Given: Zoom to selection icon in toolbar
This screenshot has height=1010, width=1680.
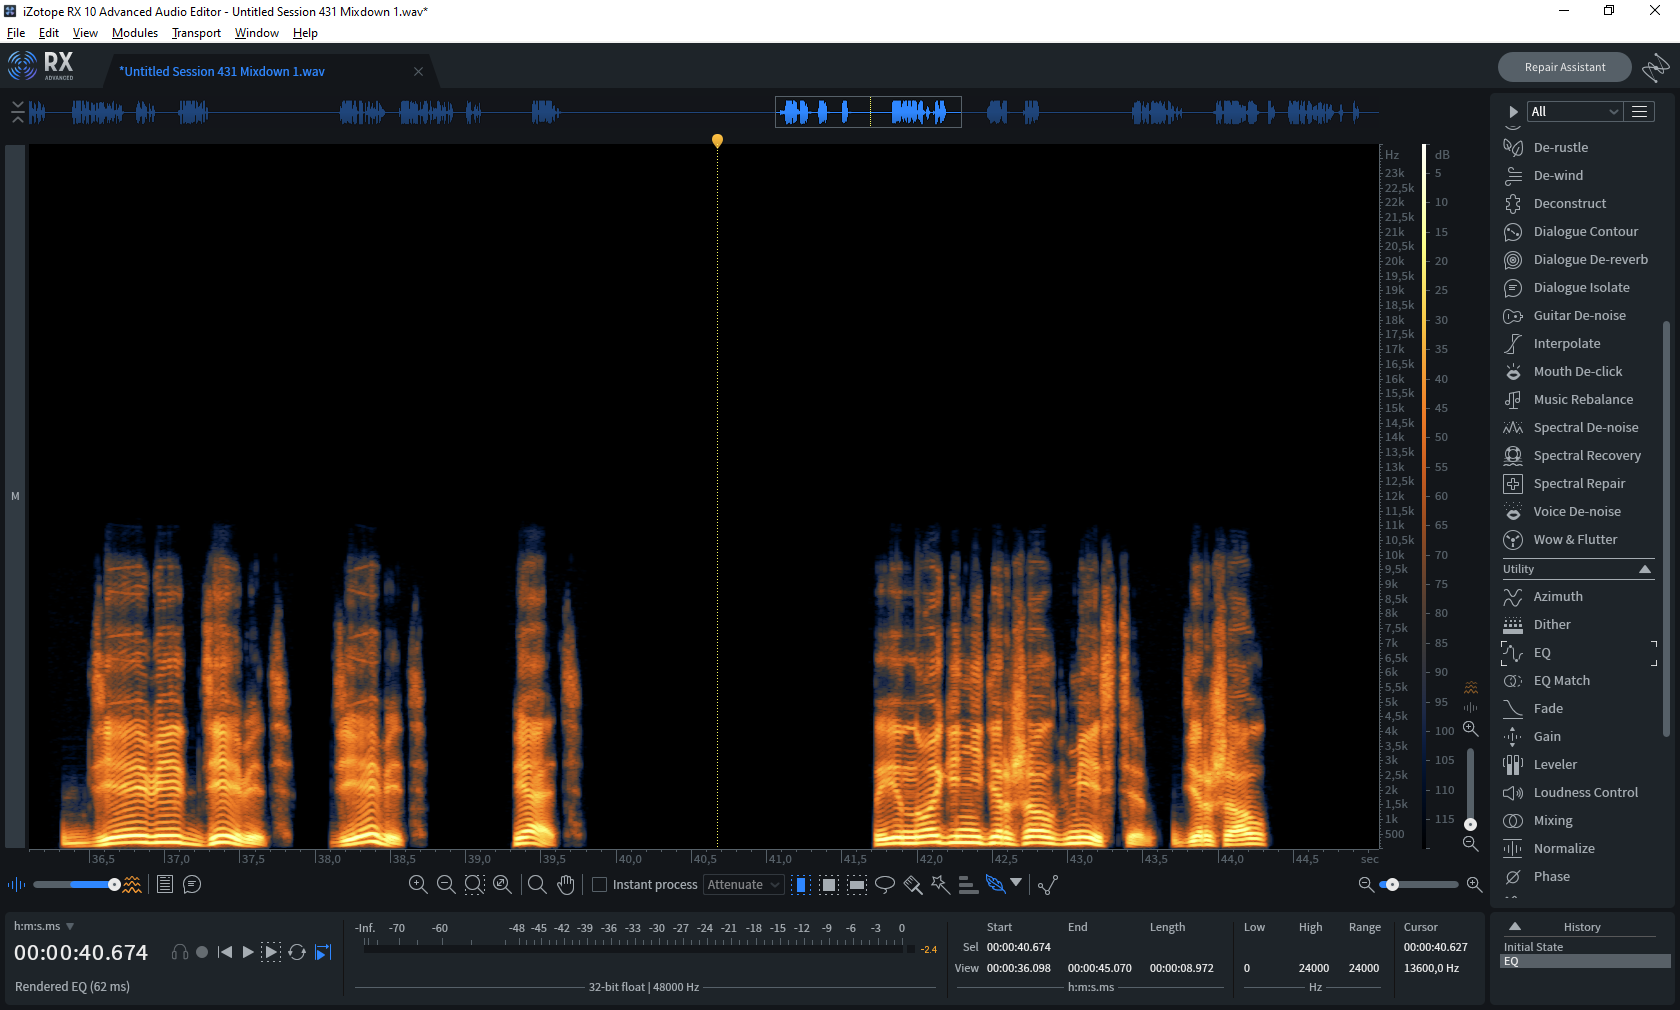Looking at the screenshot, I should [x=474, y=884].
